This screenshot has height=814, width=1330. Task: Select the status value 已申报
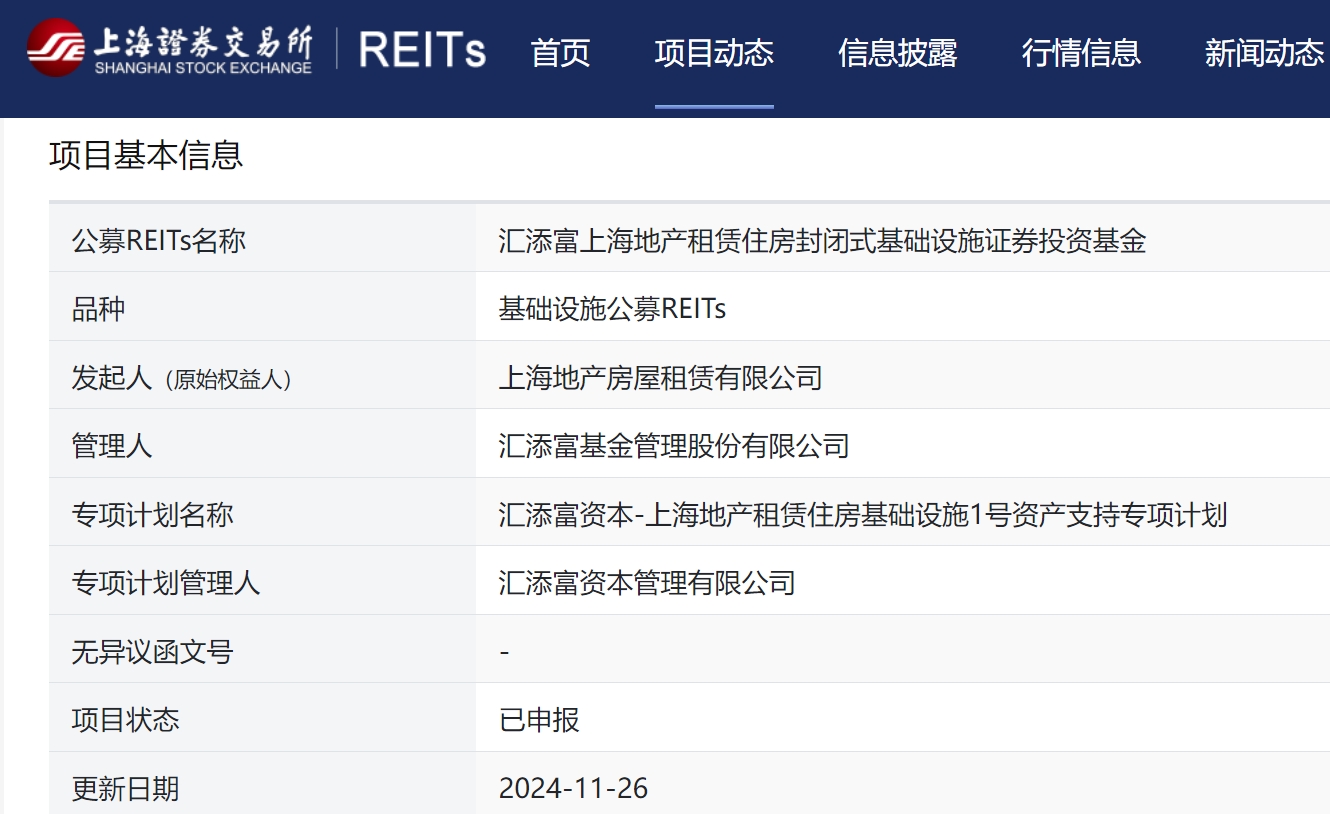[x=539, y=719]
